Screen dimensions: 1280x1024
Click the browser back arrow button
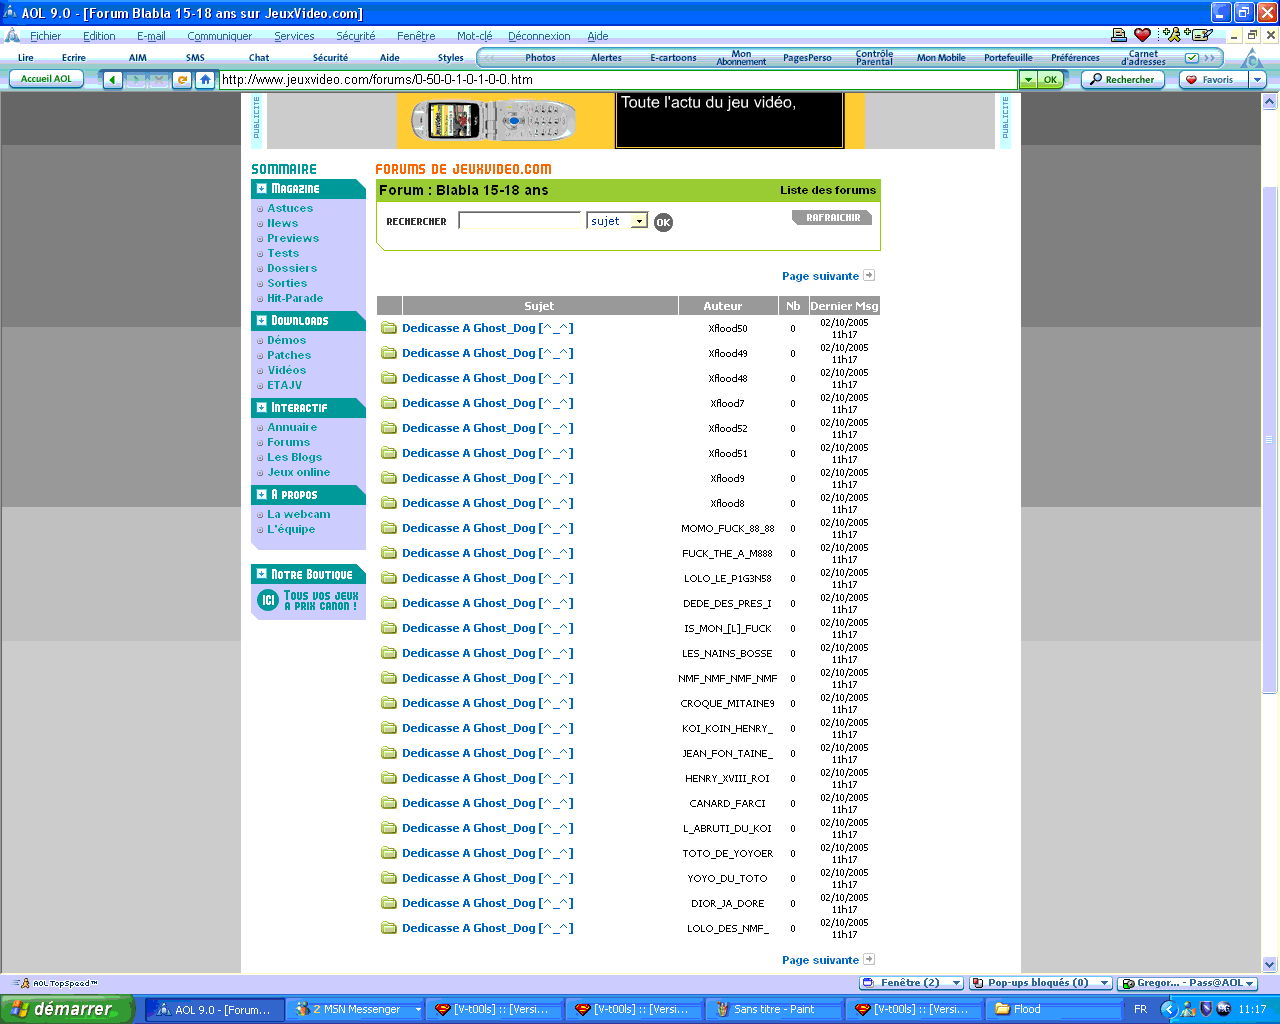(112, 80)
